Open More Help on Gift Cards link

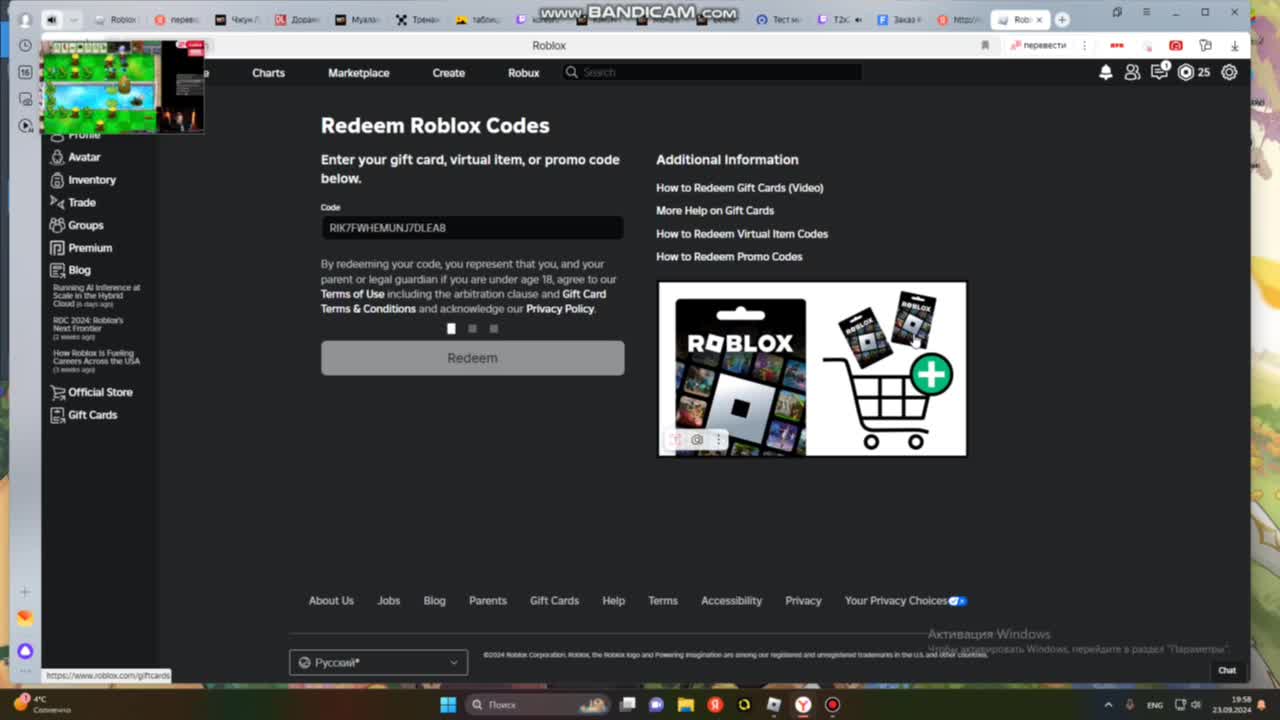pos(715,211)
